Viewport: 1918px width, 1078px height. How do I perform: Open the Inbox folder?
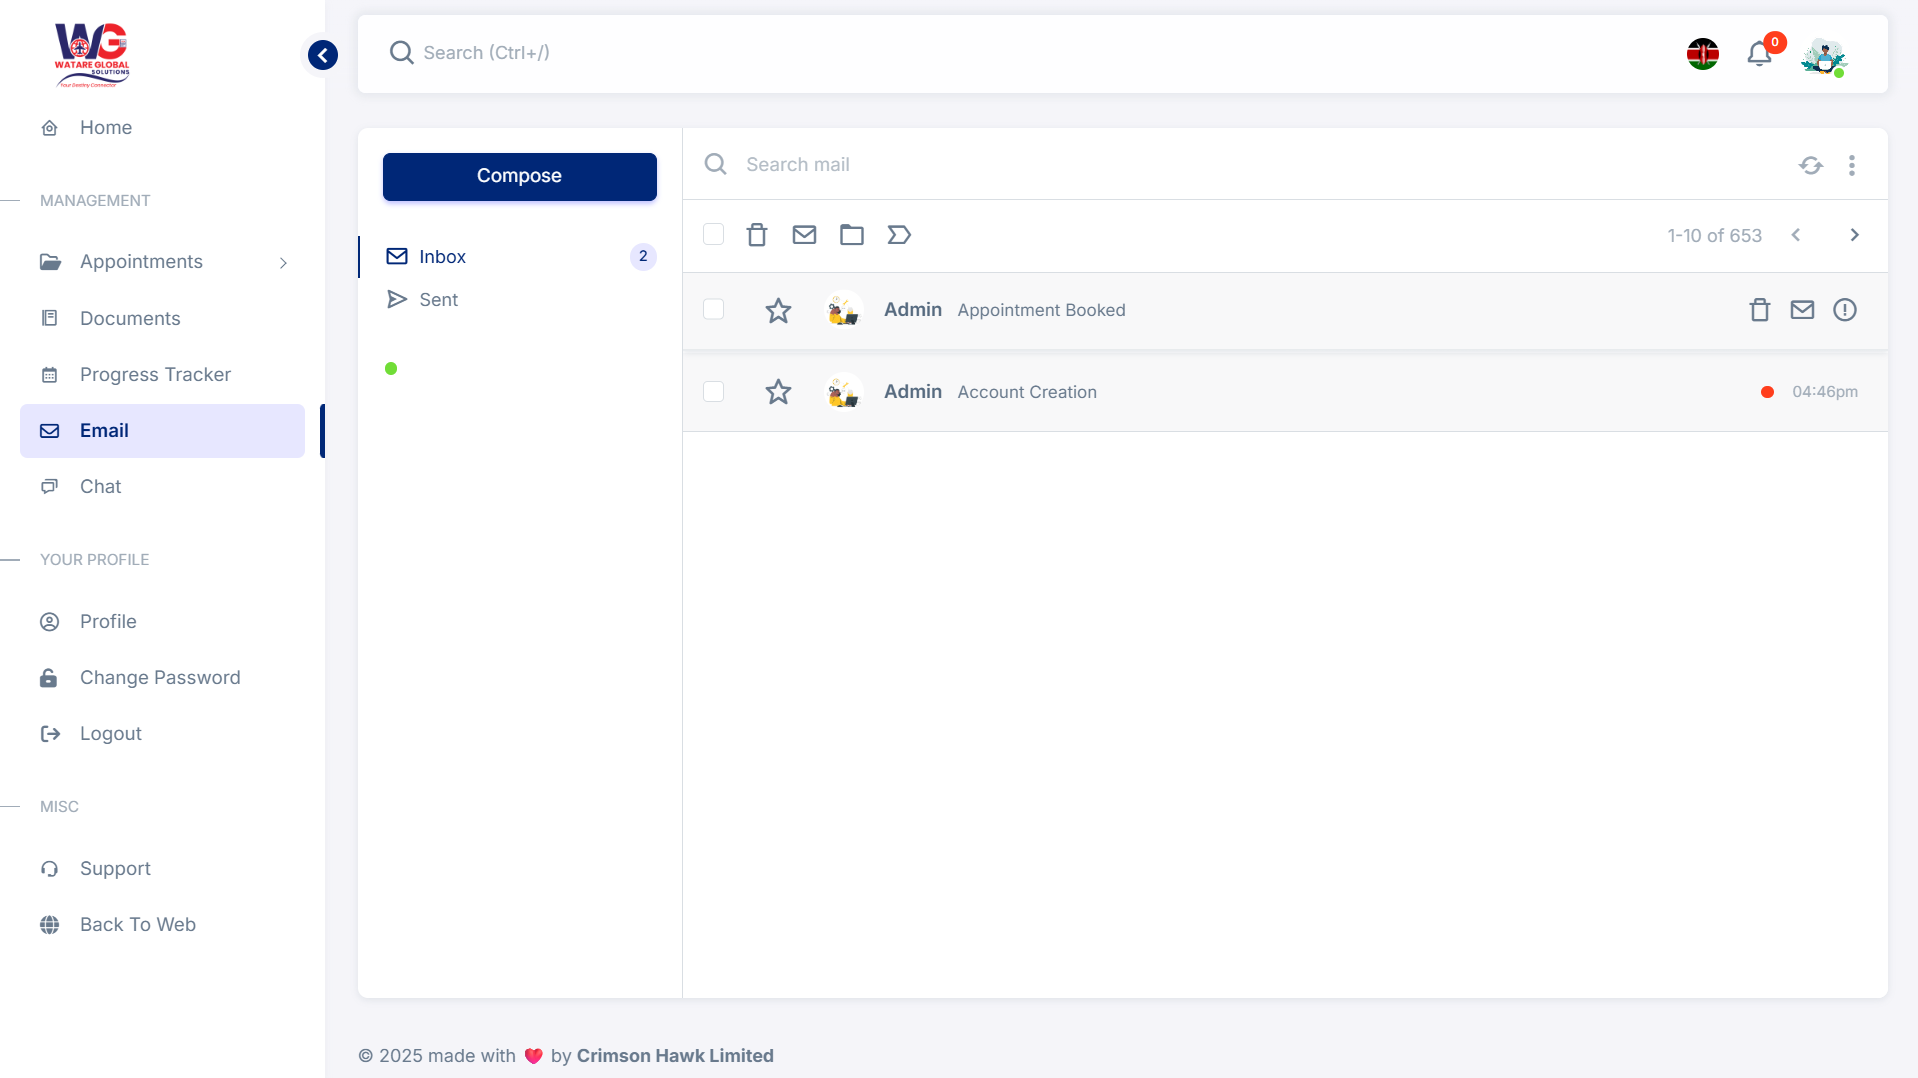pos(443,256)
